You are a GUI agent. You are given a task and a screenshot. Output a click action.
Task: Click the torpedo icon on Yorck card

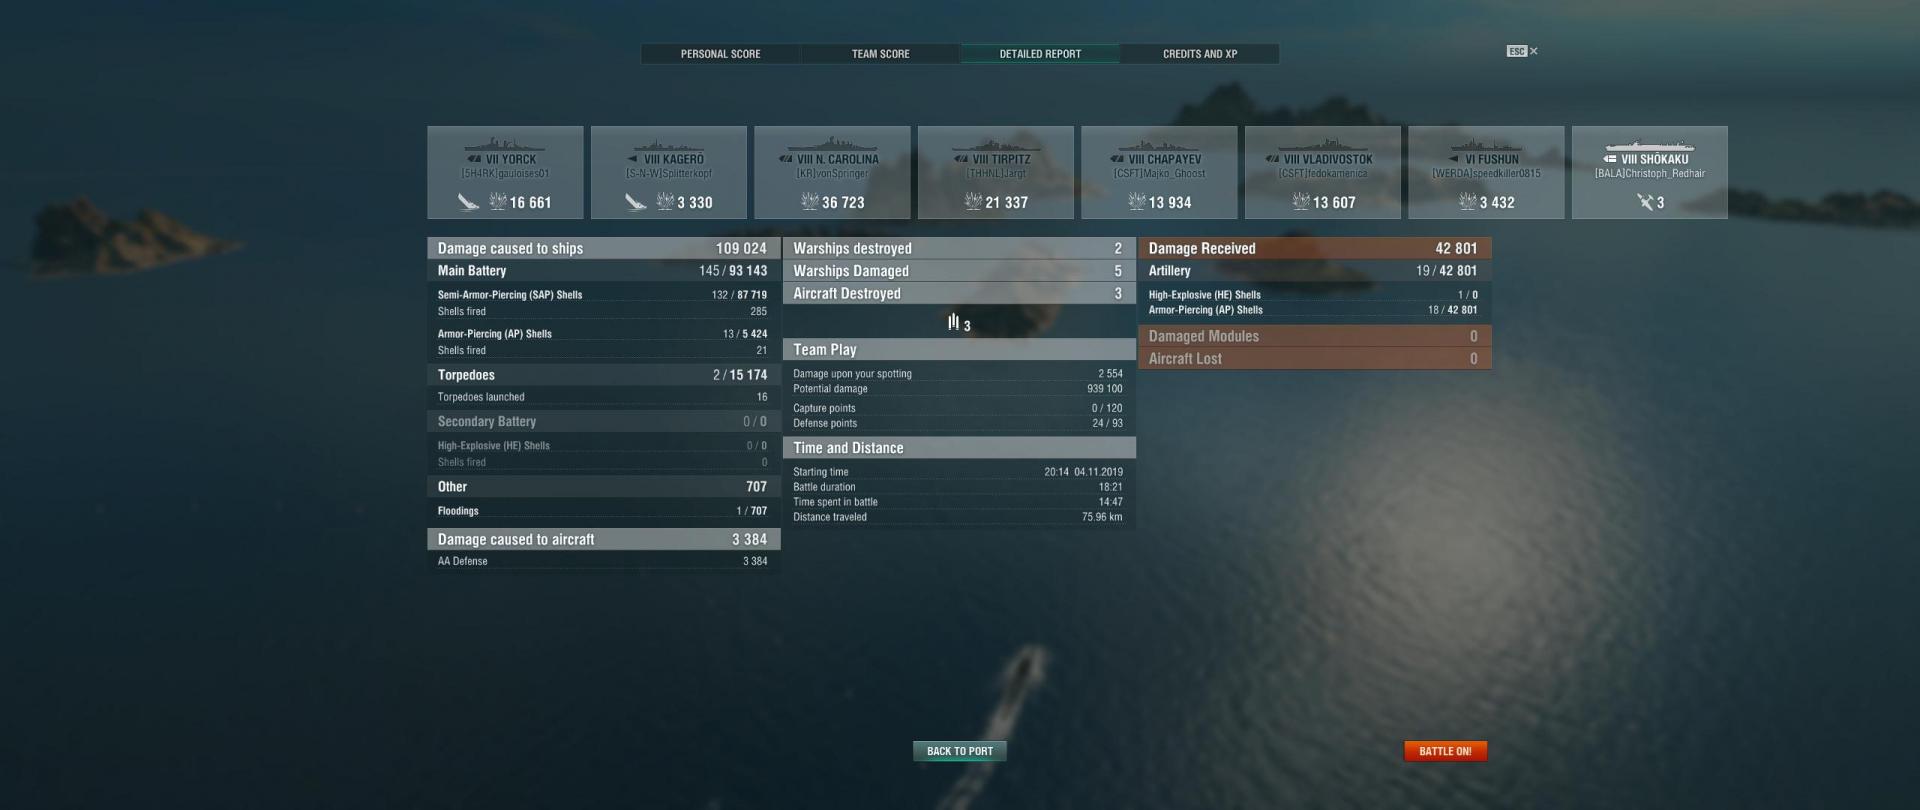click(x=468, y=203)
